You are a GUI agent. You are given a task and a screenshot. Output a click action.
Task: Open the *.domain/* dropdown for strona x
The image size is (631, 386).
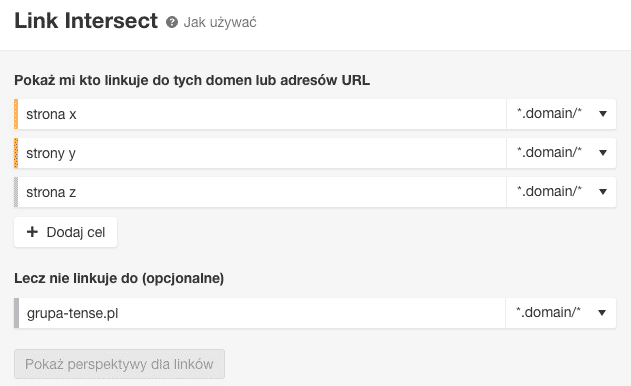tap(561, 114)
